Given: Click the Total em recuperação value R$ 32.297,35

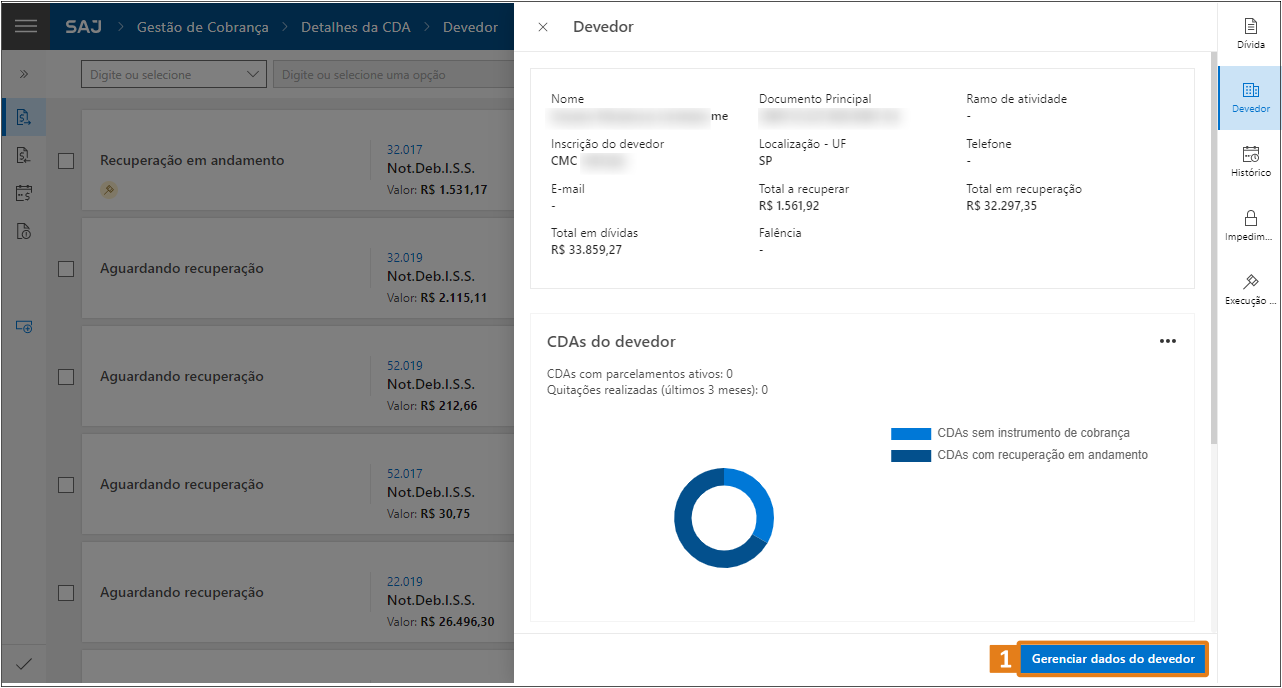Looking at the screenshot, I should click(1002, 206).
